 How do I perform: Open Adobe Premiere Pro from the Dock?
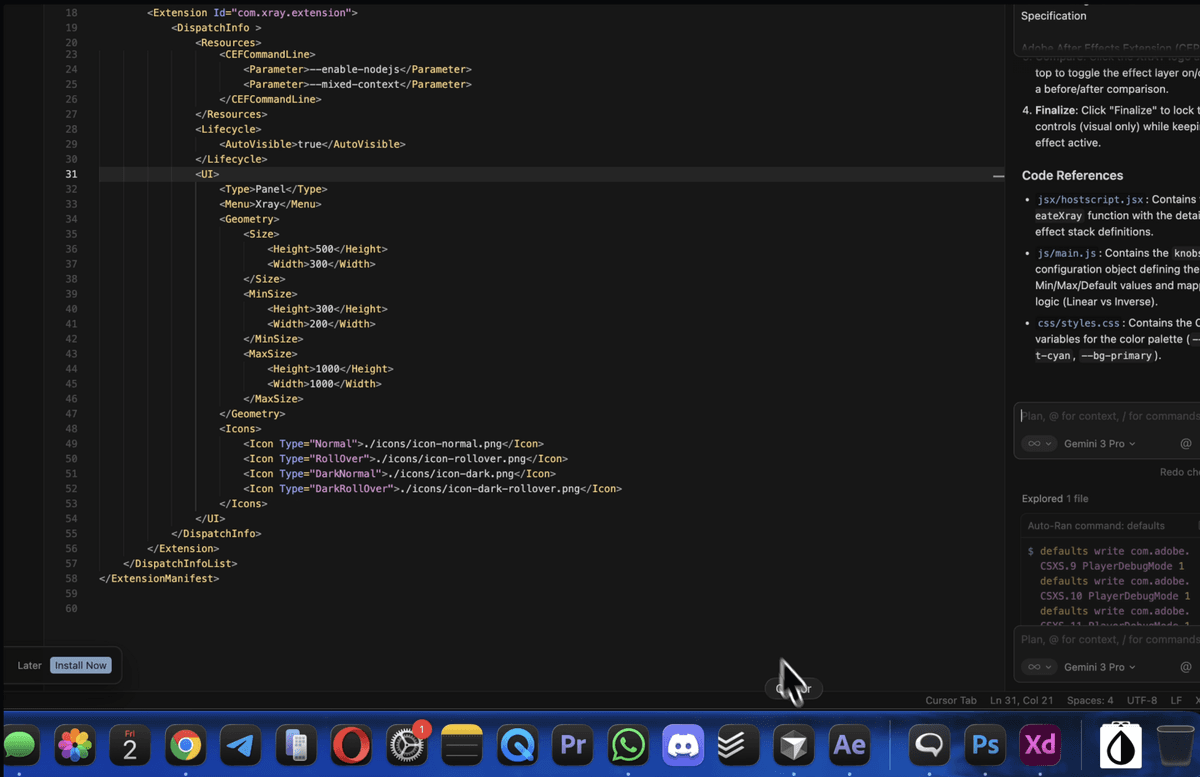click(x=573, y=745)
